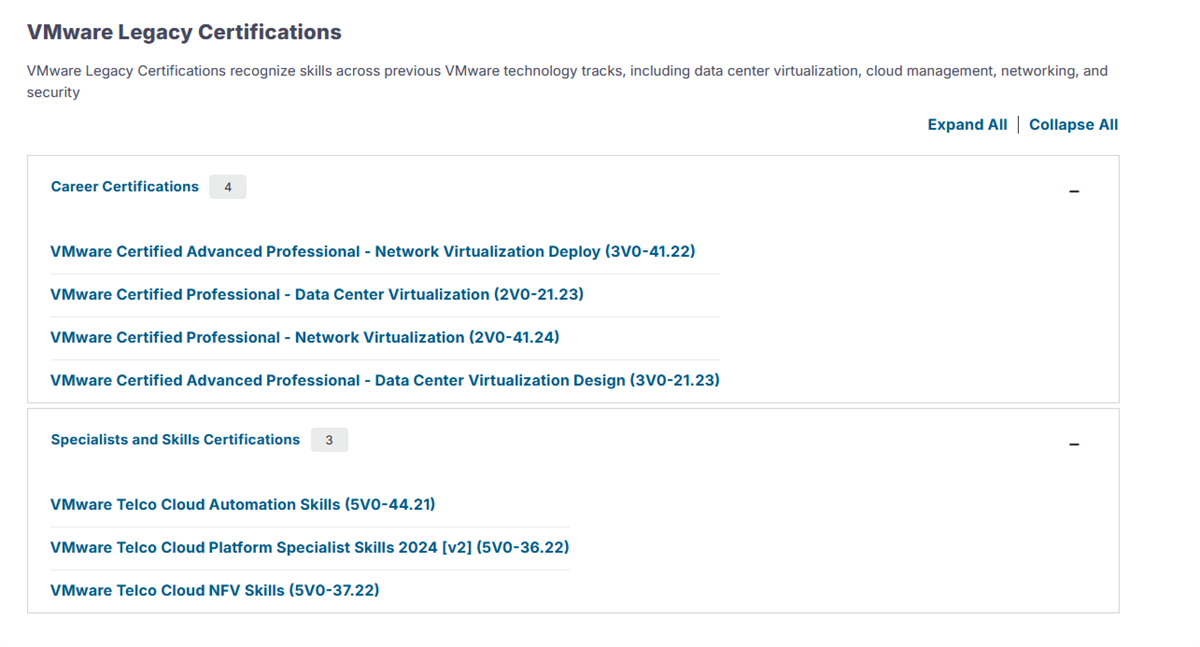
Task: Collapse the Specialists and Skills section minus icon
Action: click(1074, 444)
